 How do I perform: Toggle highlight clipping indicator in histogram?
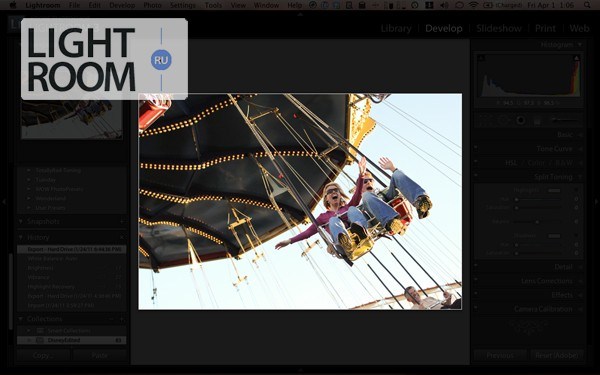tap(576, 58)
